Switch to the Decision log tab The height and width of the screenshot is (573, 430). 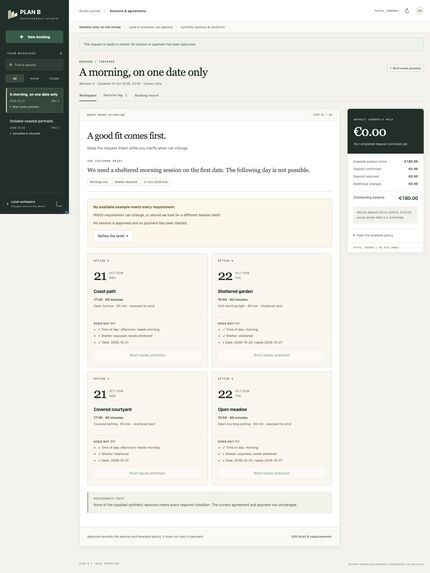click(x=115, y=95)
